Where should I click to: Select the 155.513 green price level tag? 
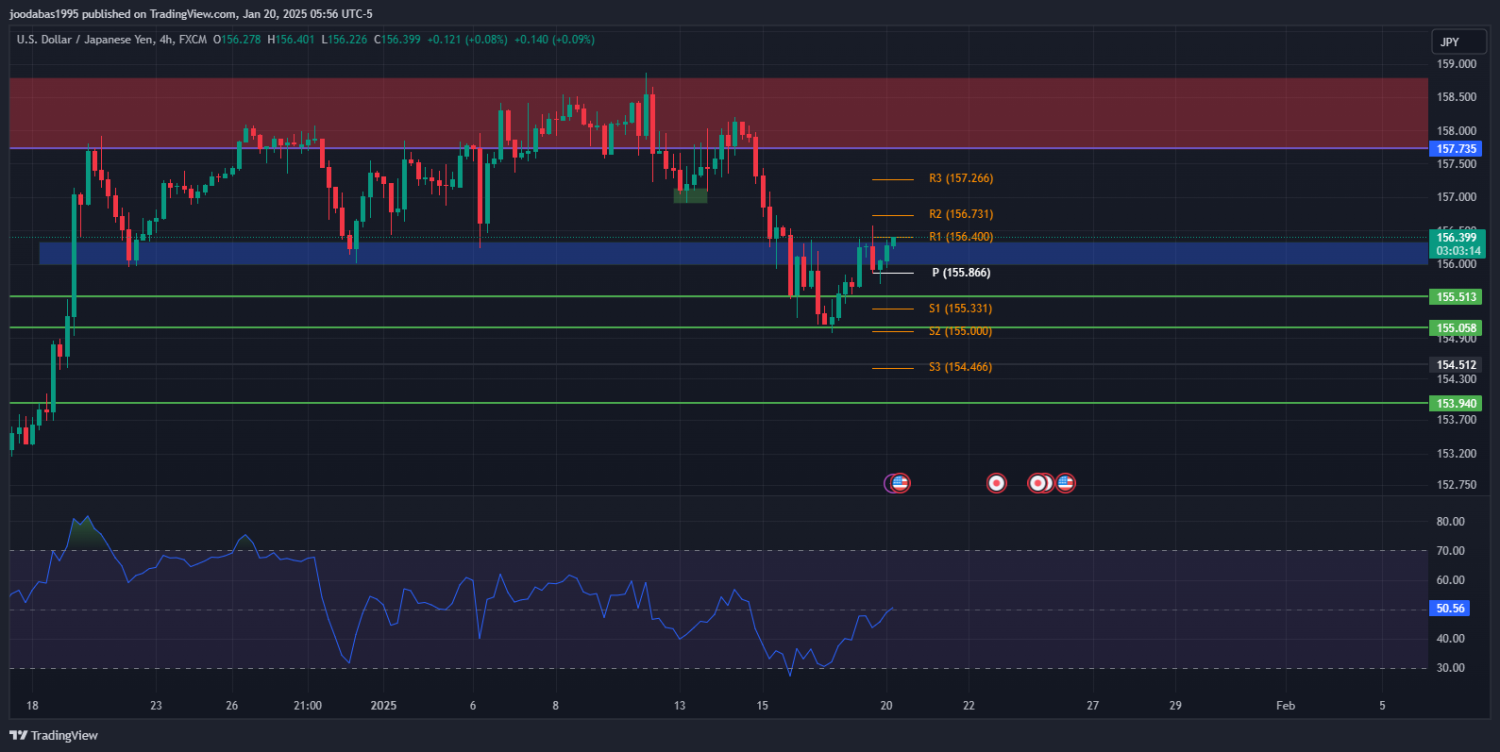(x=1456, y=297)
